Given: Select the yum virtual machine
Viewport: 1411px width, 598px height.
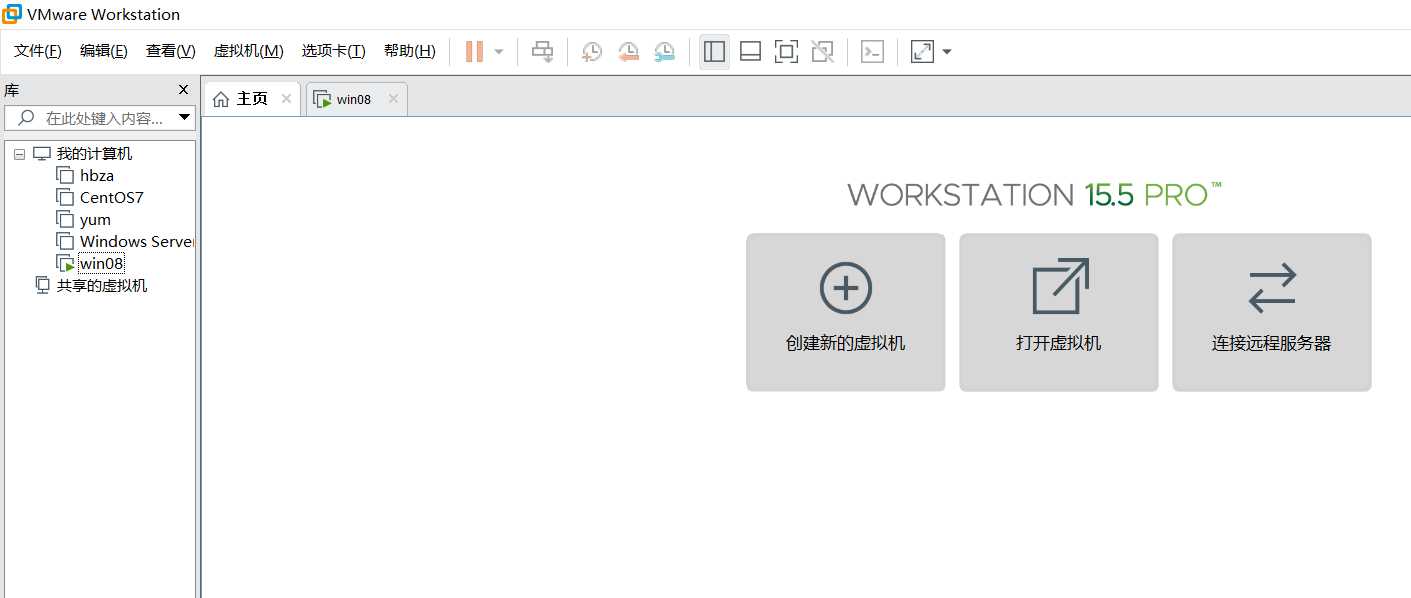Looking at the screenshot, I should [x=95, y=220].
